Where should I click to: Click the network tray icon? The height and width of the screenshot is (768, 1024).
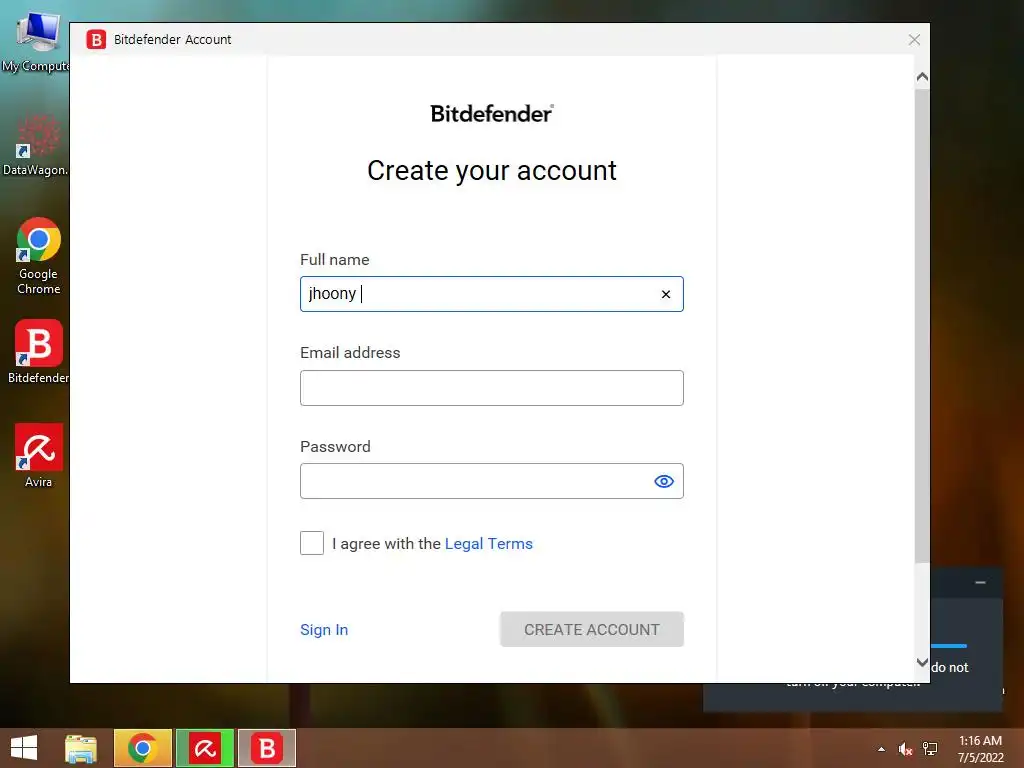click(x=930, y=749)
